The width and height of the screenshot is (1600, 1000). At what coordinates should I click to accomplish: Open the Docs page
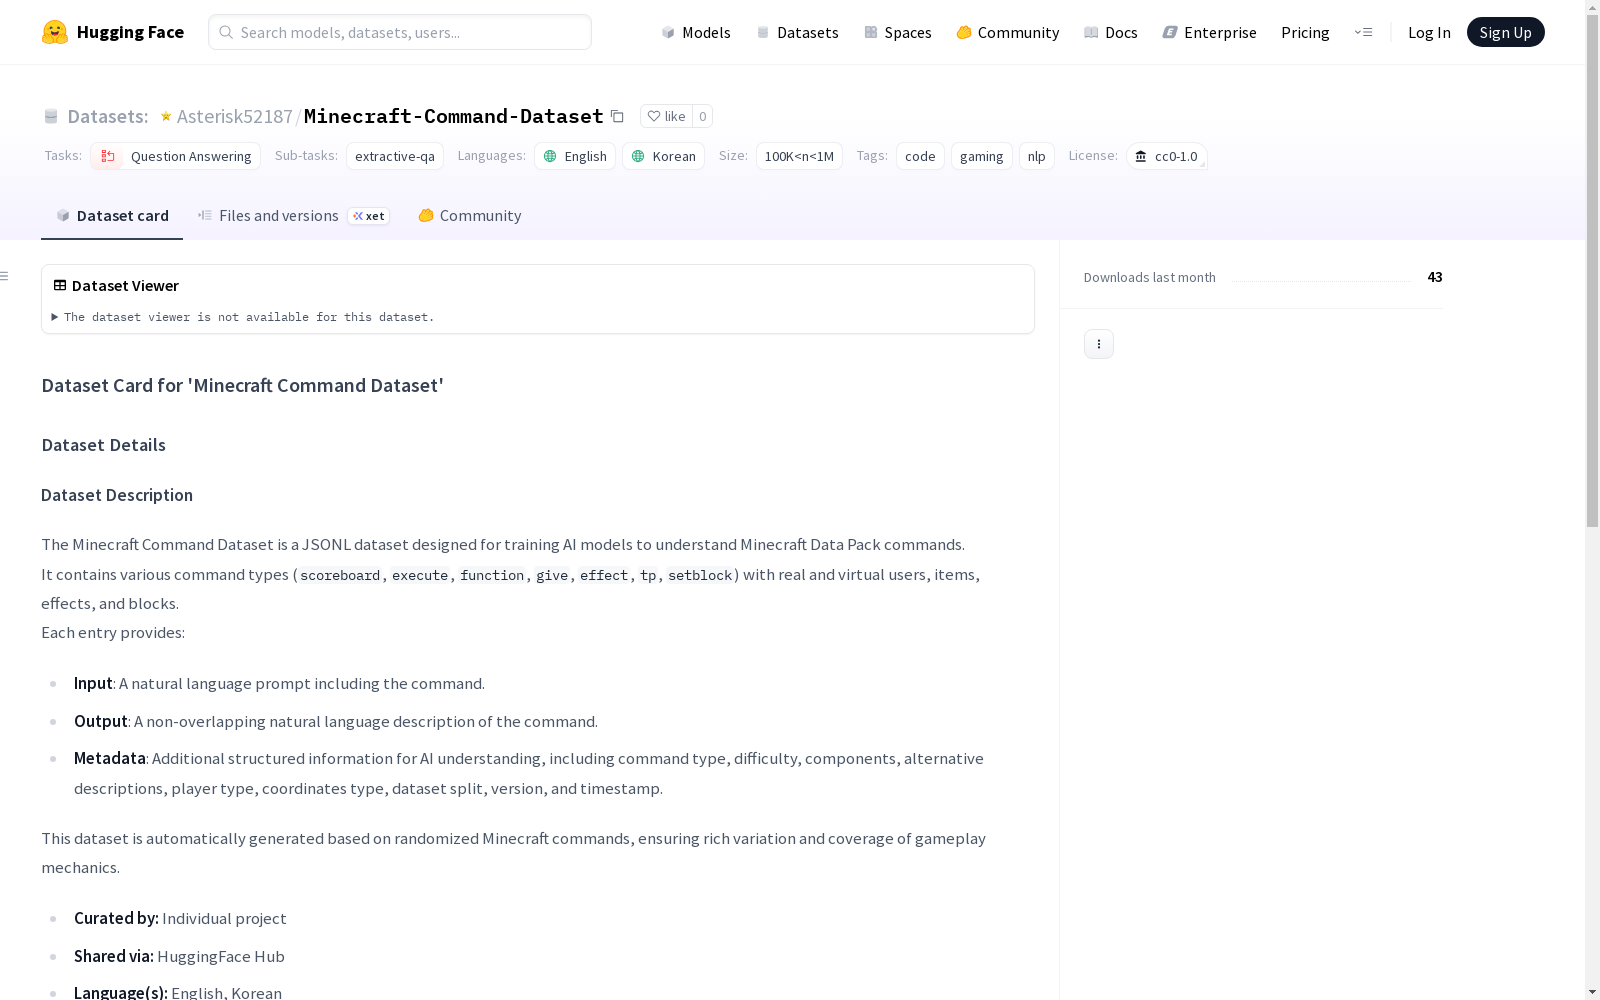(1111, 32)
